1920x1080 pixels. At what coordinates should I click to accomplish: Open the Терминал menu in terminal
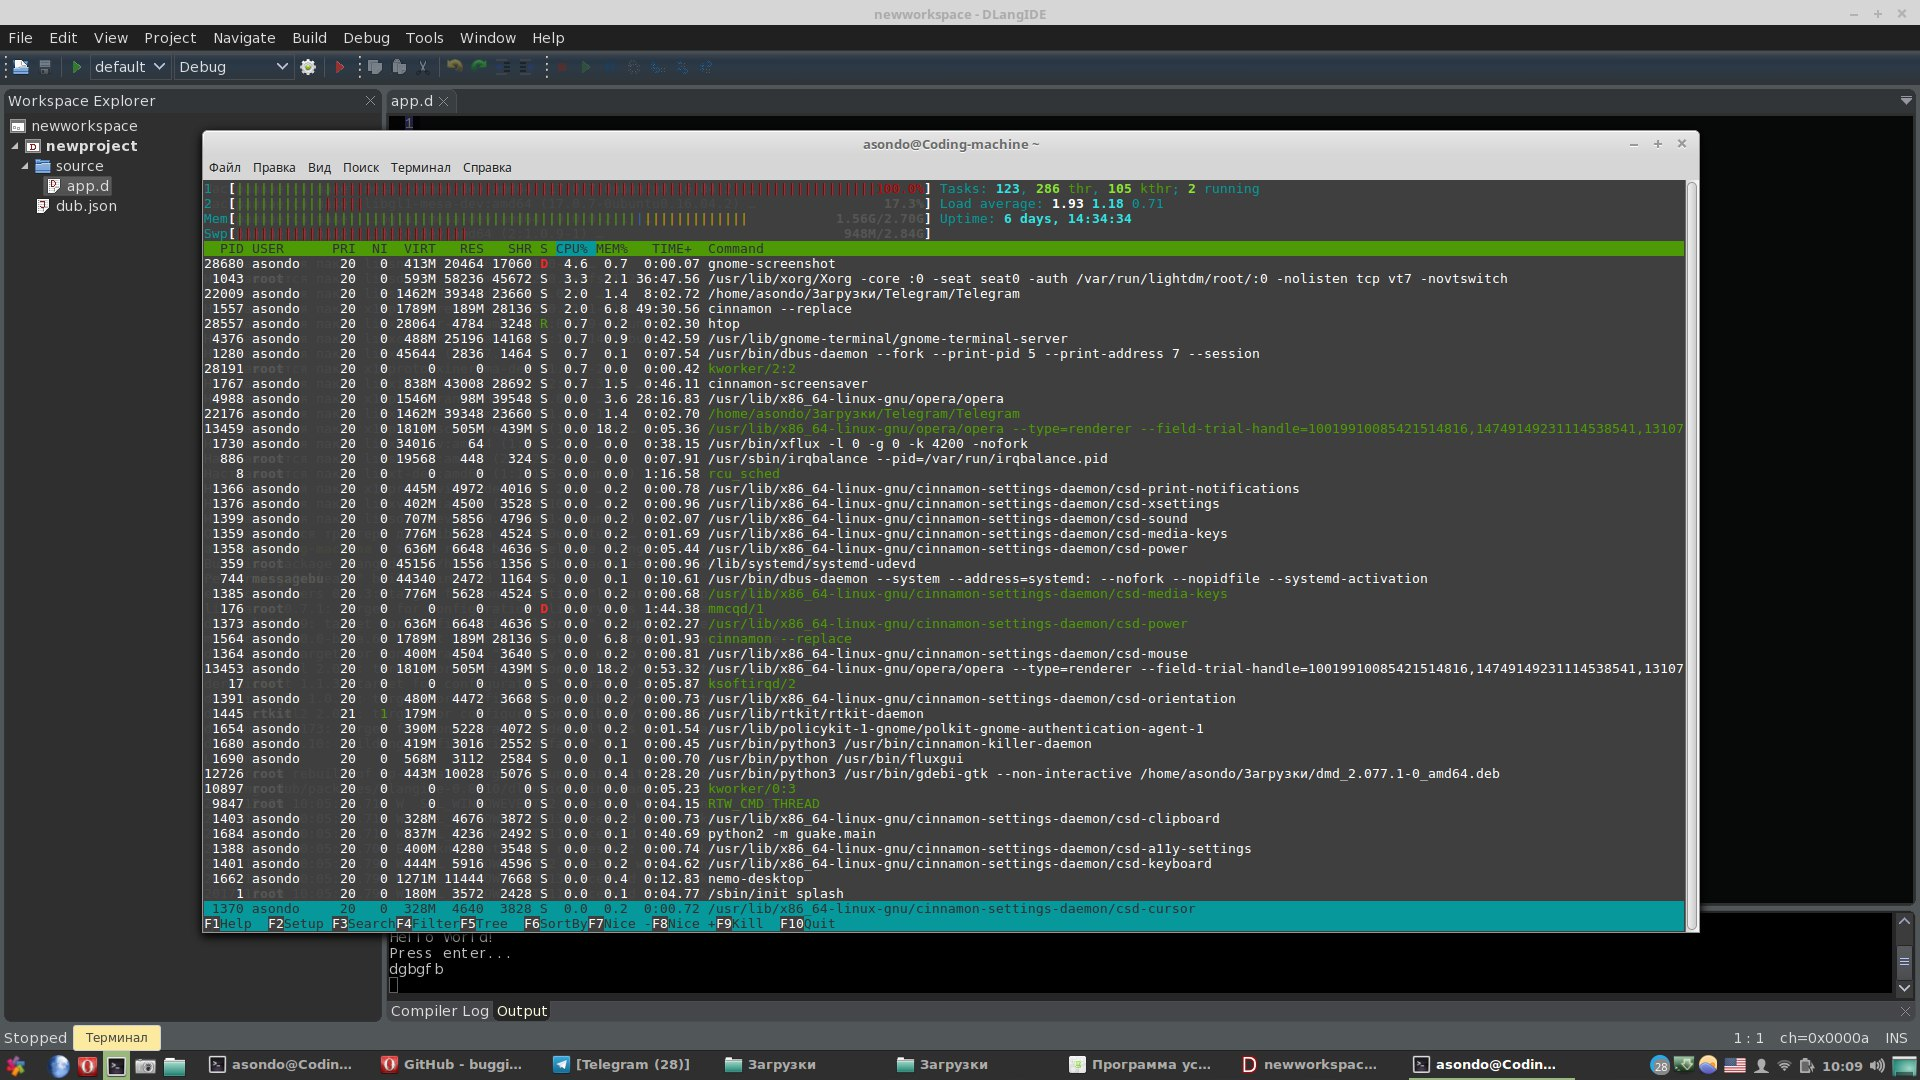420,168
